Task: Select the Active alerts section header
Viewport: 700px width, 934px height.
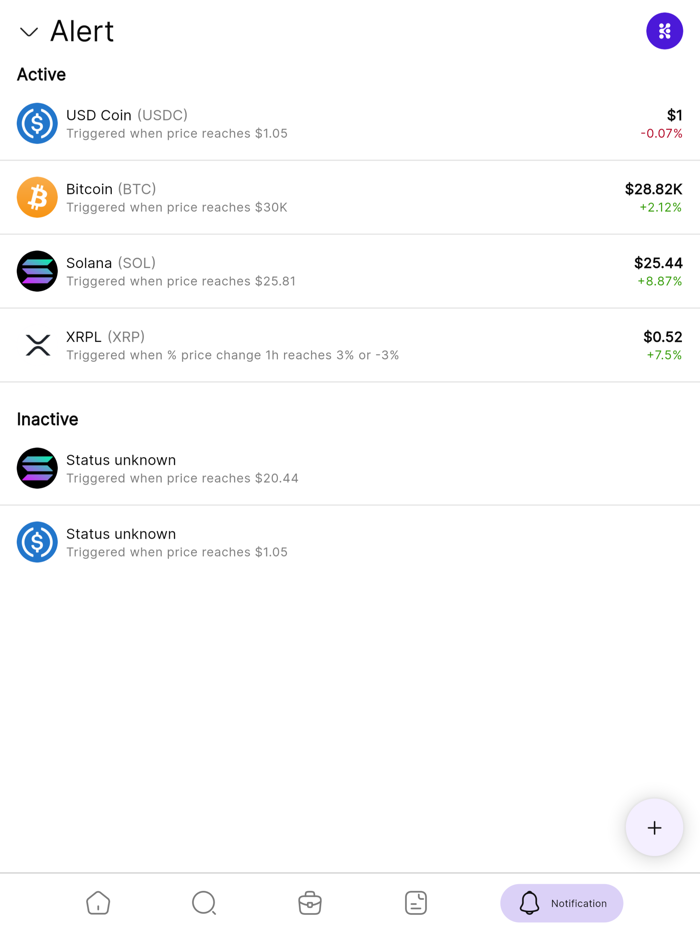Action: point(40,74)
